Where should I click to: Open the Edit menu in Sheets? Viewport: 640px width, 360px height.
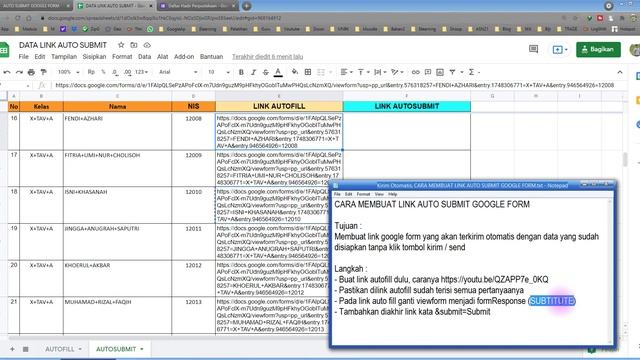[40, 57]
